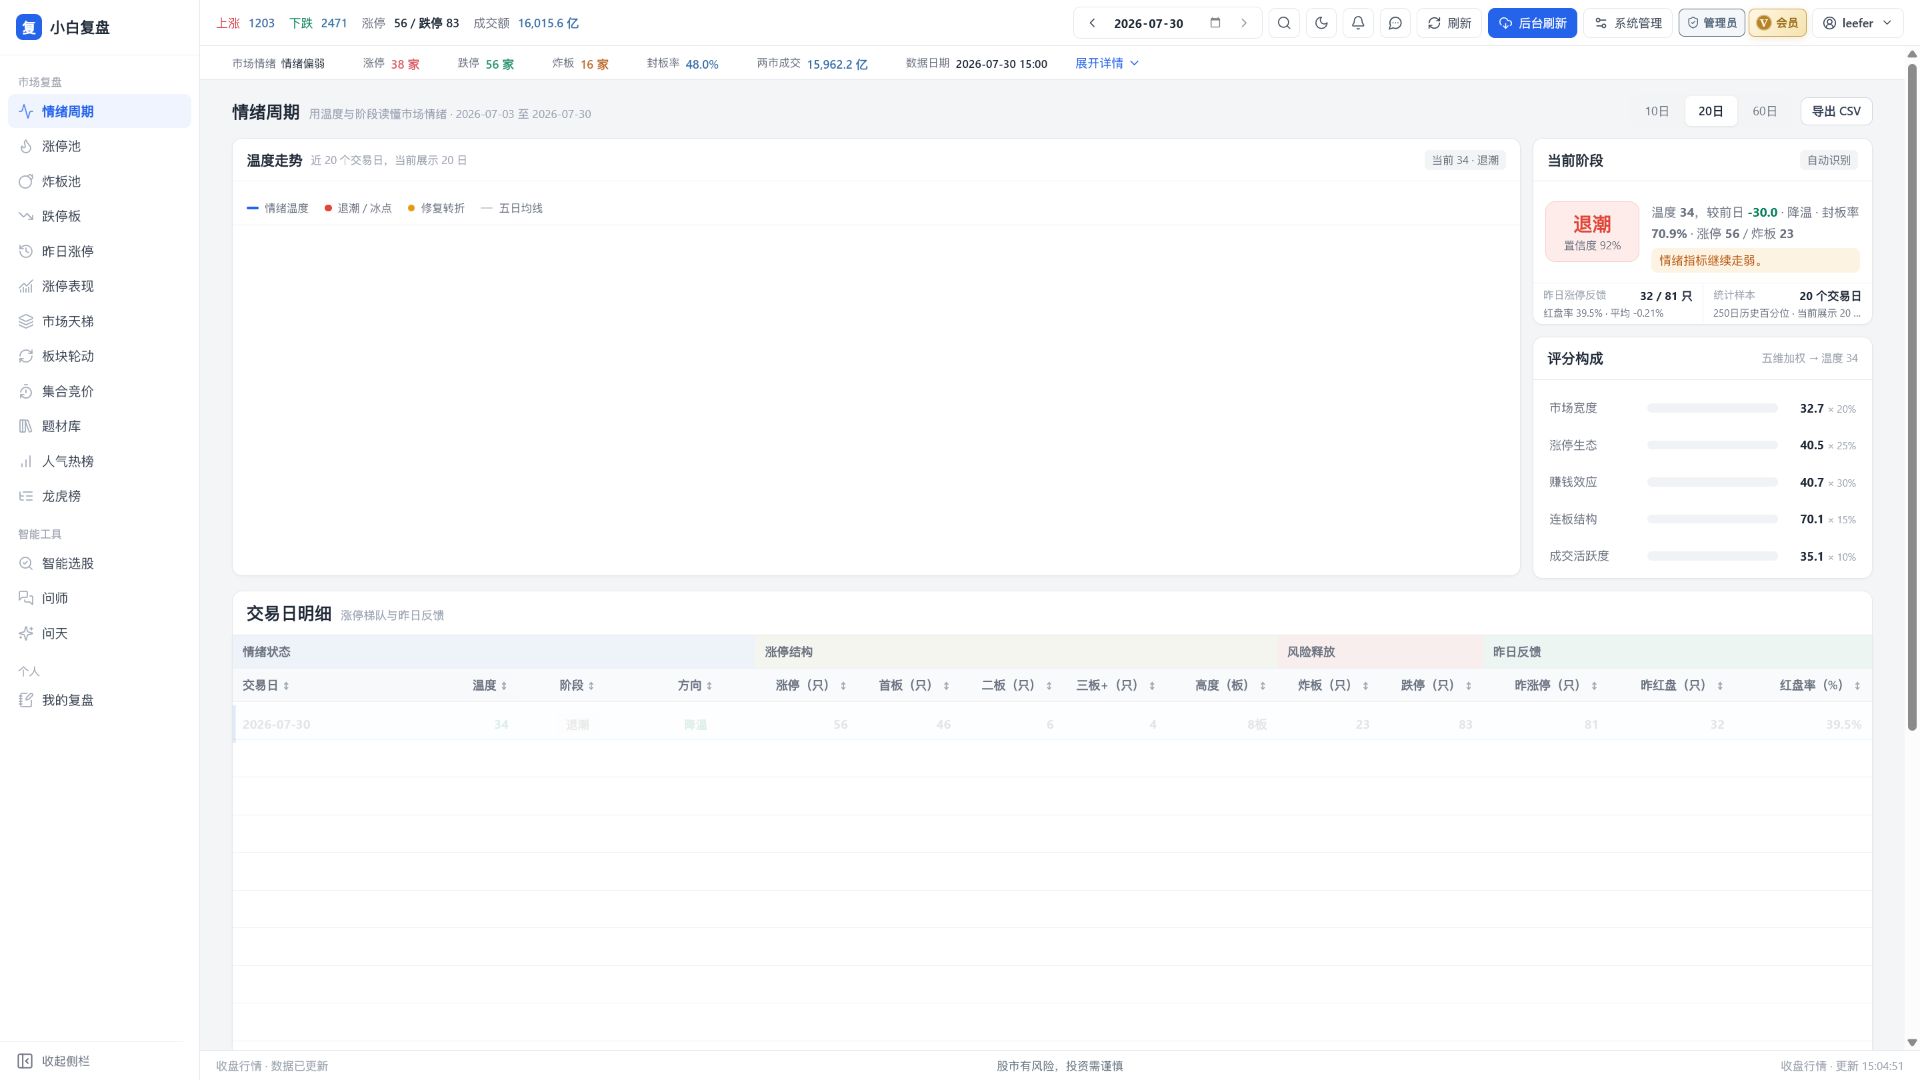Select the 20日 range tab
The height and width of the screenshot is (1080, 1920).
click(x=1711, y=111)
